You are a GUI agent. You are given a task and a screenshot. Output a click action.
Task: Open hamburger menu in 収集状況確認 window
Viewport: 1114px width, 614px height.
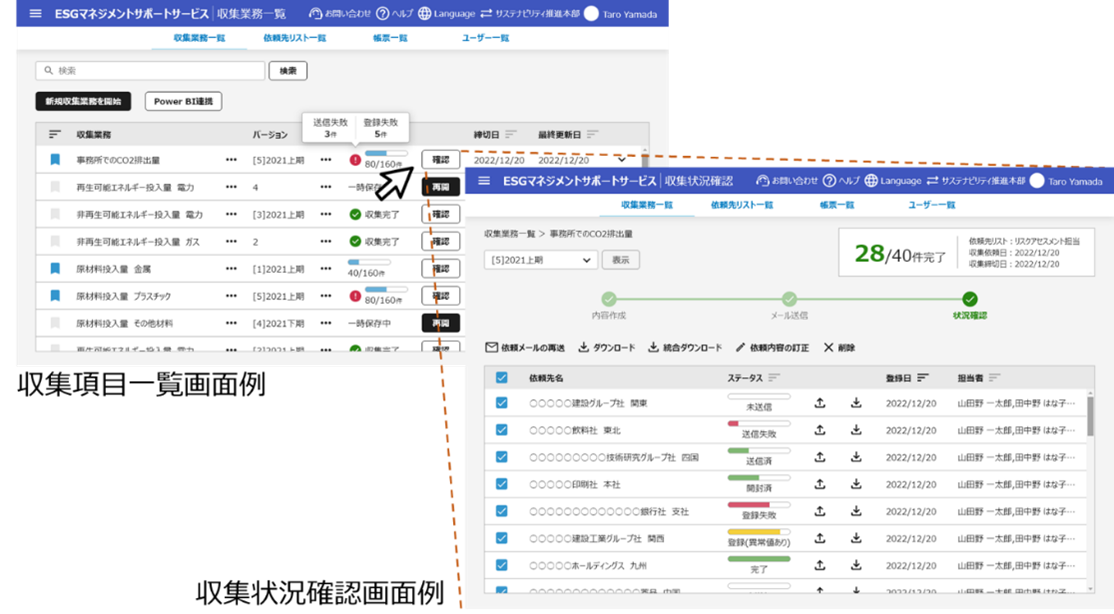click(485, 181)
